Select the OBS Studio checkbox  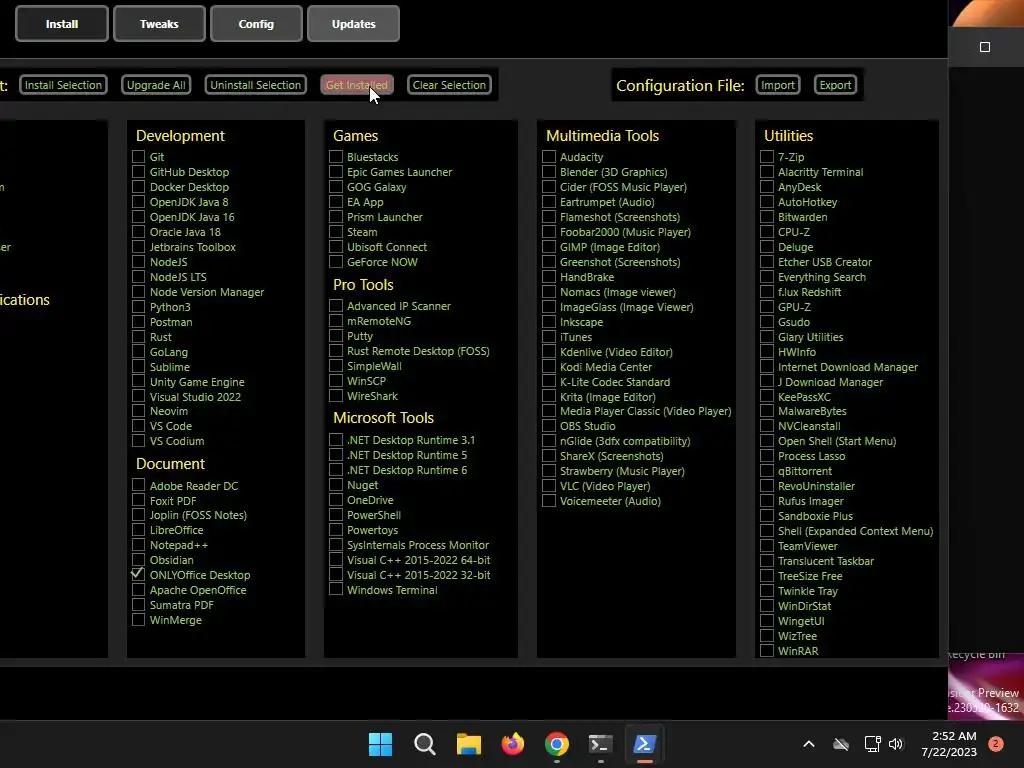coord(549,426)
